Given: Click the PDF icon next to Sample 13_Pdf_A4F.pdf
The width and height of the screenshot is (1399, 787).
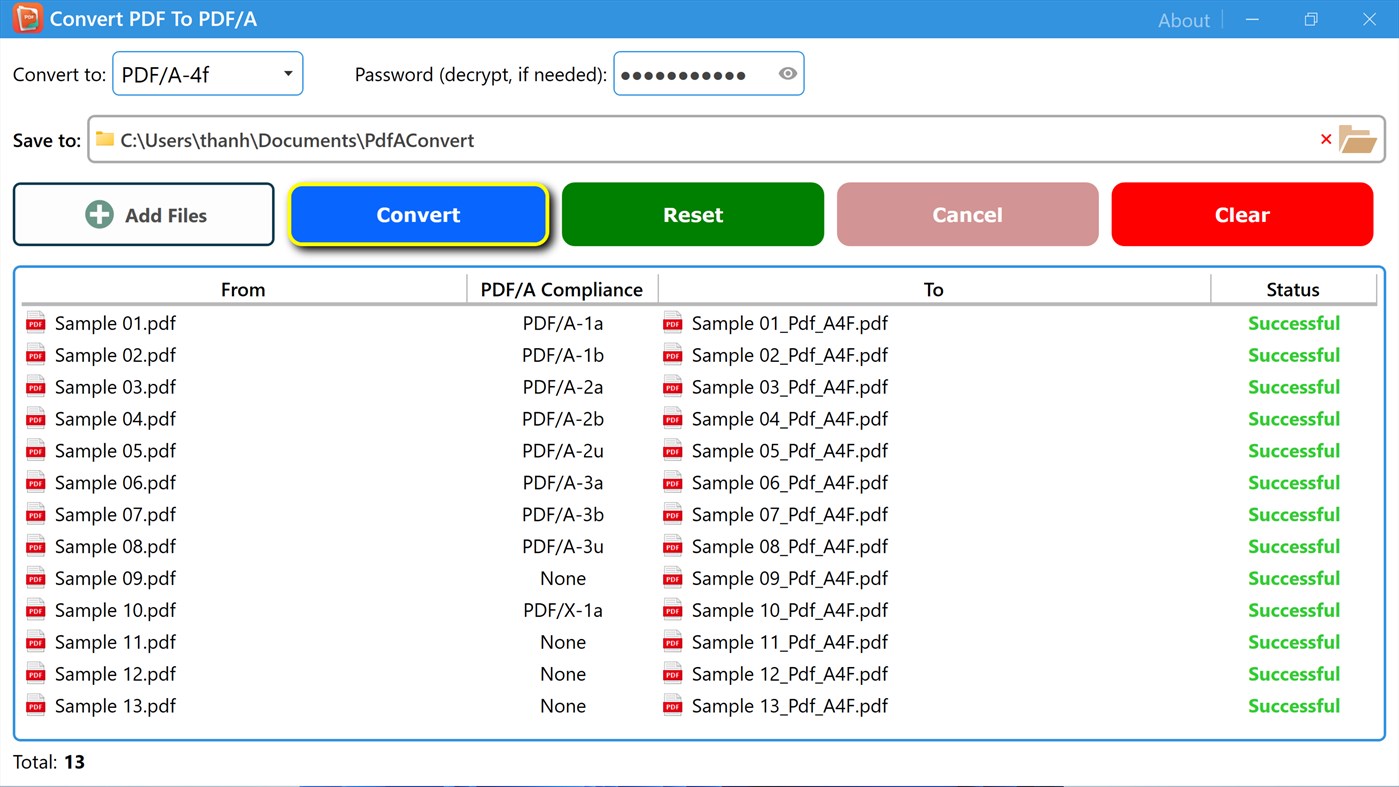Looking at the screenshot, I should click(x=672, y=705).
